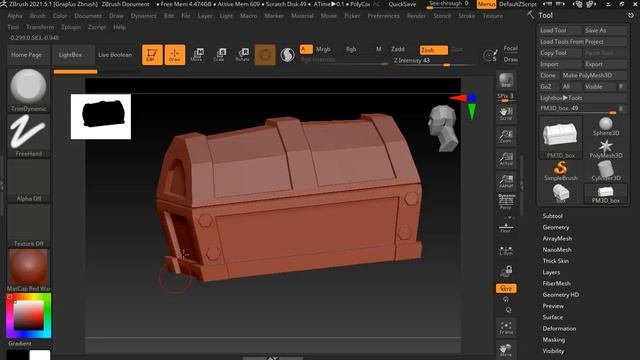This screenshot has width=640, height=360.
Task: Select the Scale transform tool
Action: 220,55
